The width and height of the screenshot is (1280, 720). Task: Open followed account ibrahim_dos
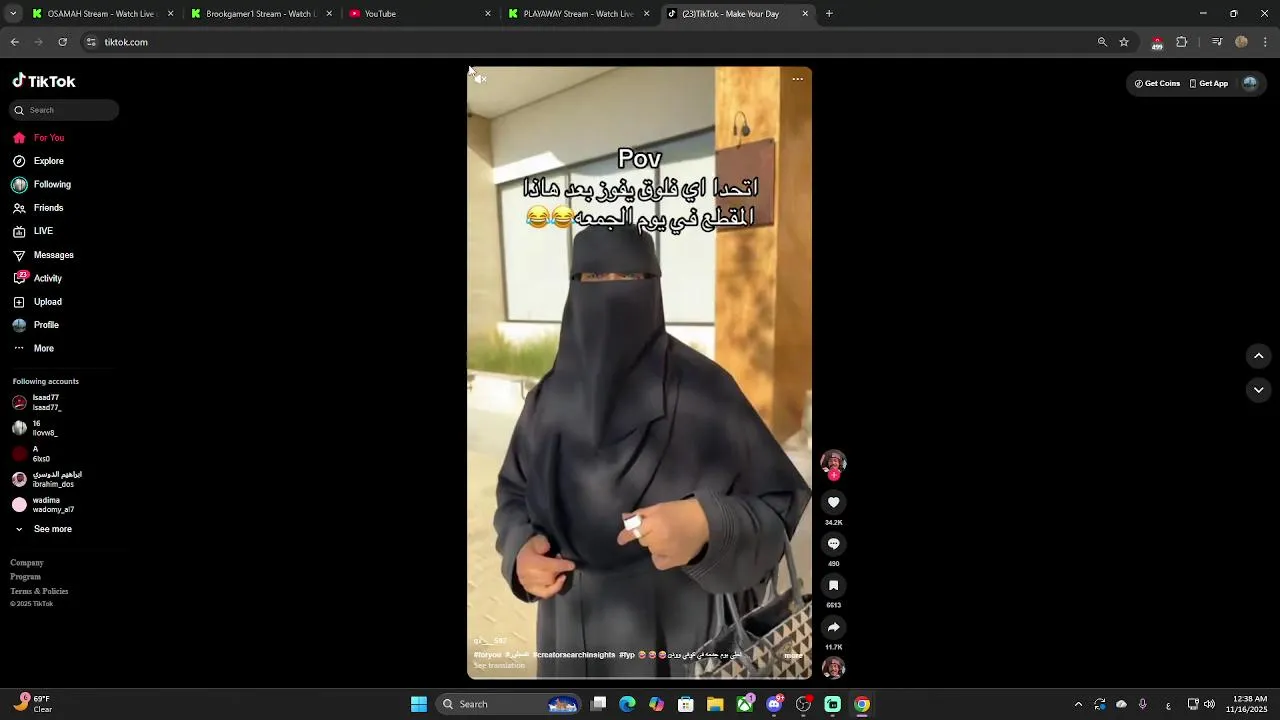click(x=47, y=479)
